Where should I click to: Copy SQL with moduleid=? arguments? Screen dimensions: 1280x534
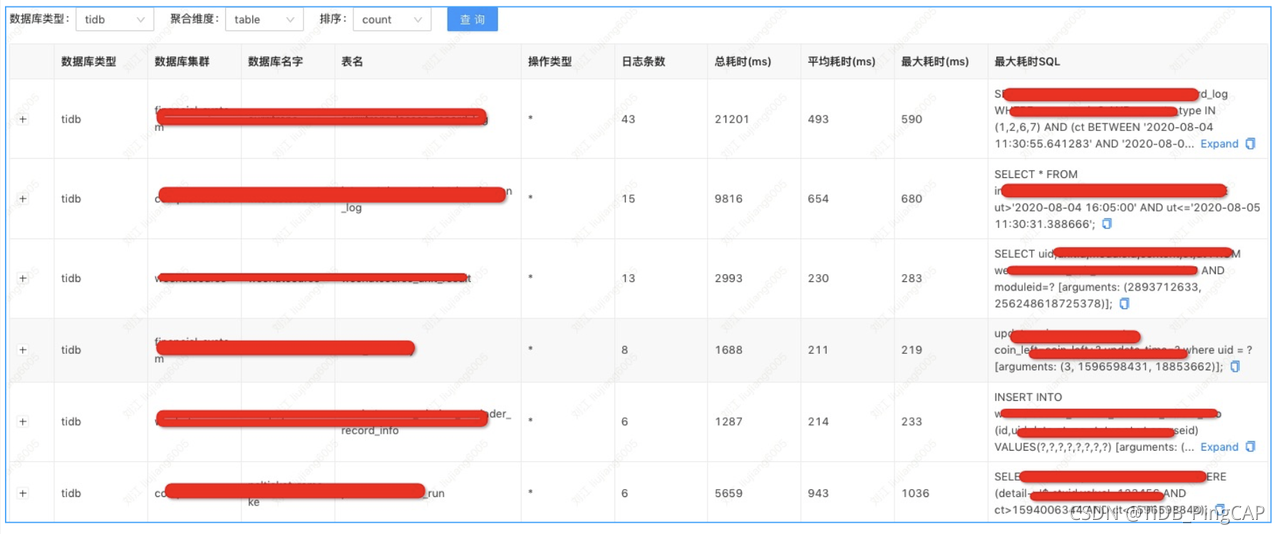pyautogui.click(x=1125, y=304)
